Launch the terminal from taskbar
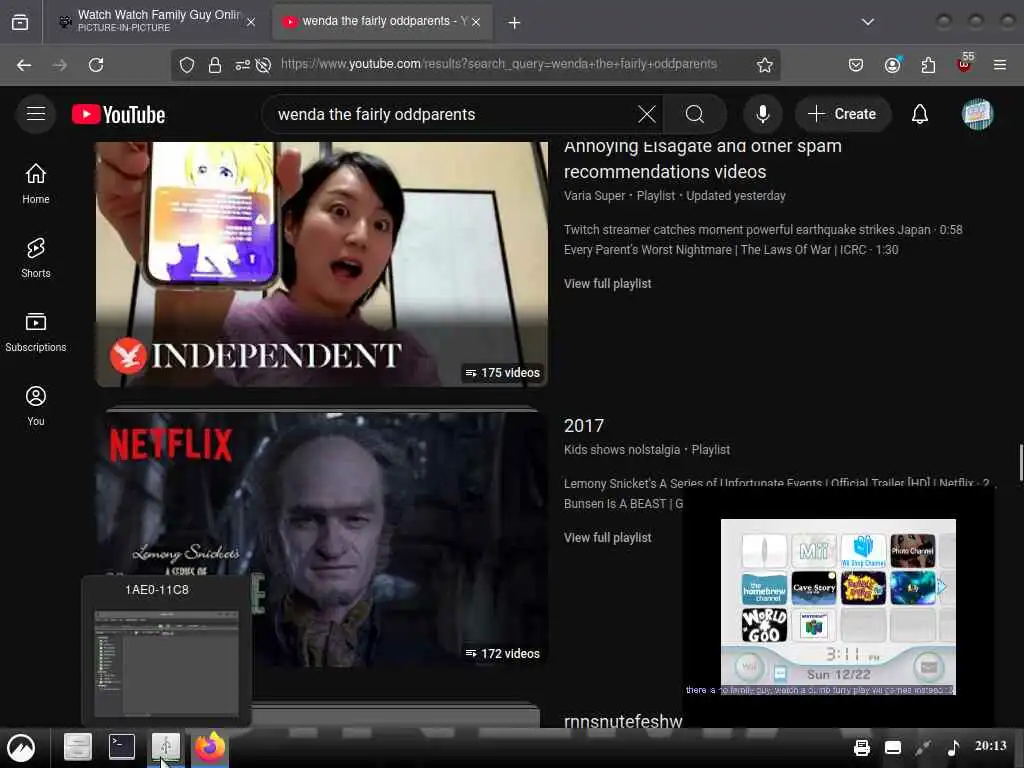Screen dimensions: 1024x768 coord(121,746)
